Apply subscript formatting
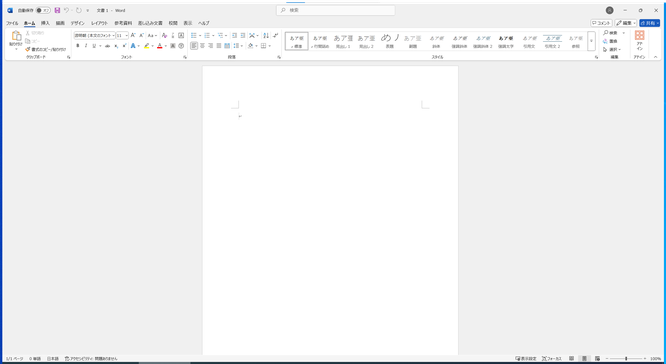 coord(116,46)
